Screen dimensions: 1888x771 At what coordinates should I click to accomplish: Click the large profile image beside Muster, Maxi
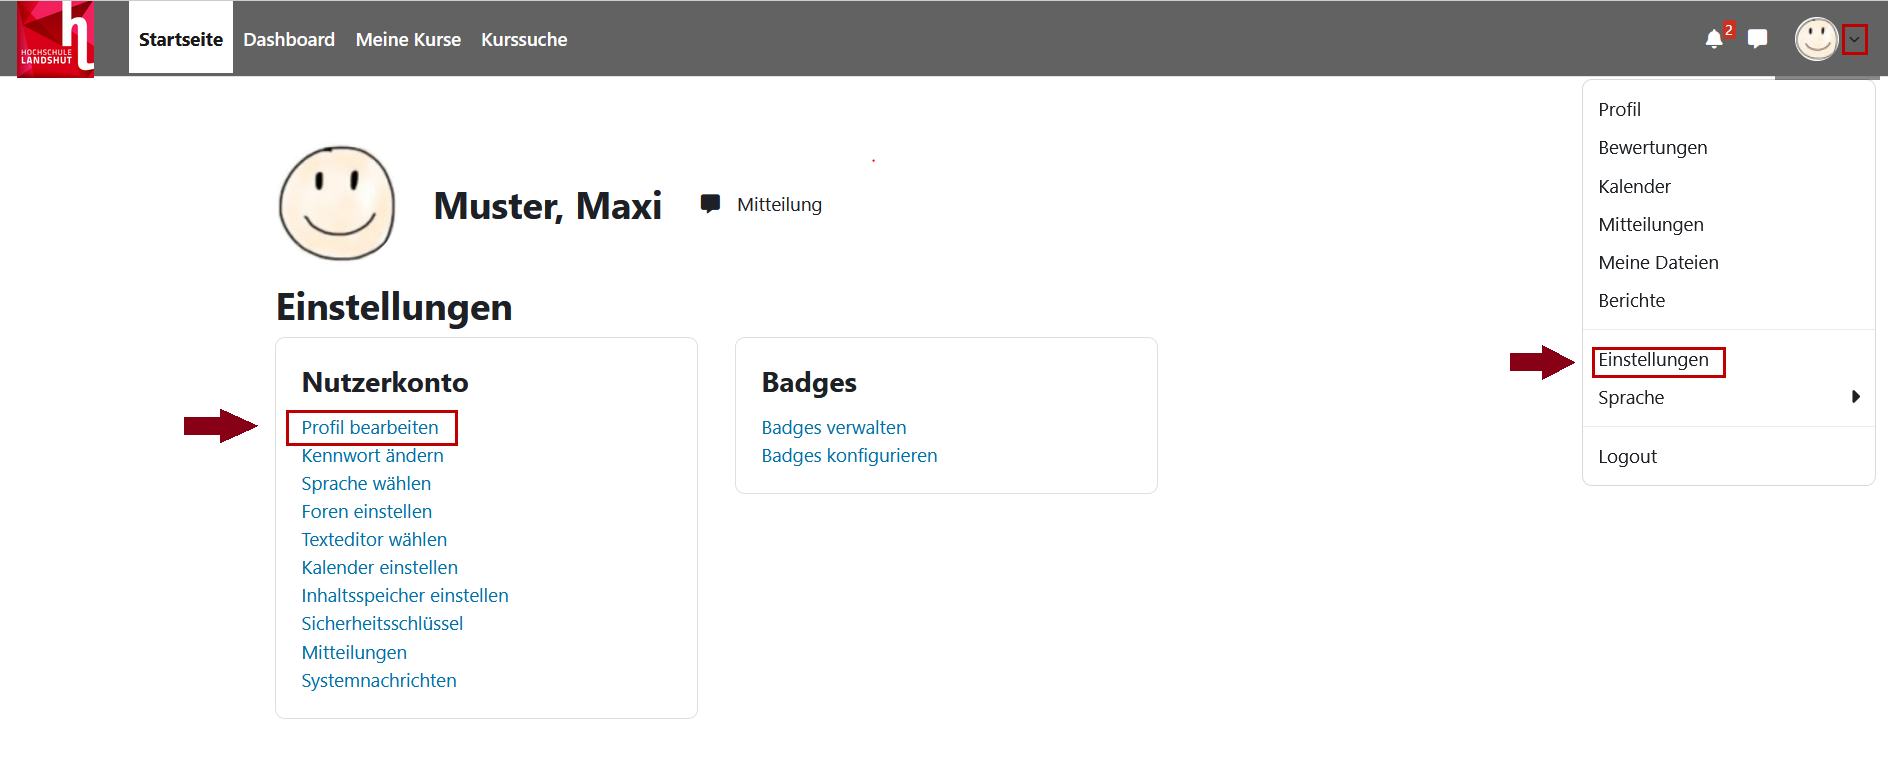[x=337, y=203]
